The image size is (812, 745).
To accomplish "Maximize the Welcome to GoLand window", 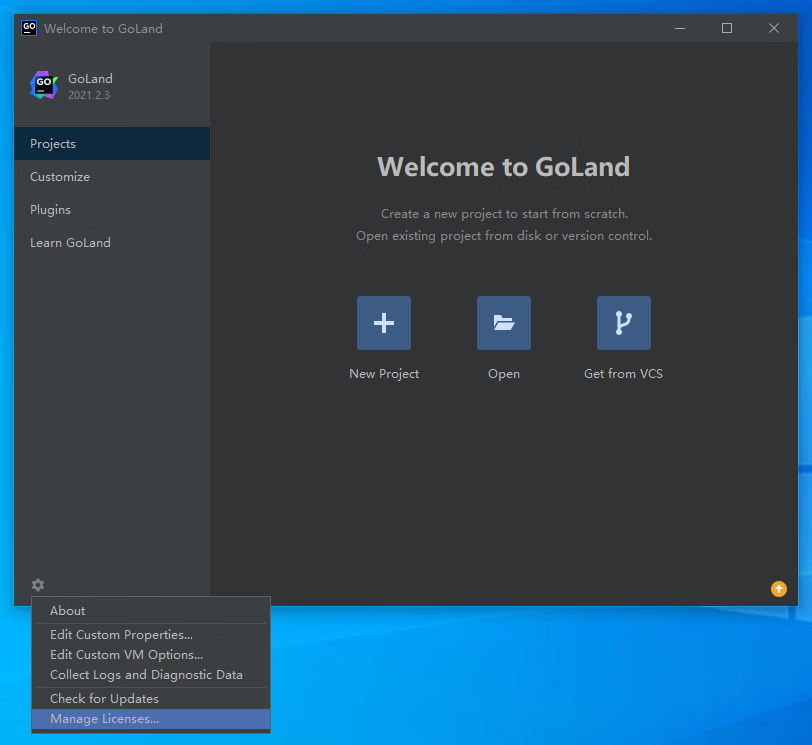I will pos(727,28).
